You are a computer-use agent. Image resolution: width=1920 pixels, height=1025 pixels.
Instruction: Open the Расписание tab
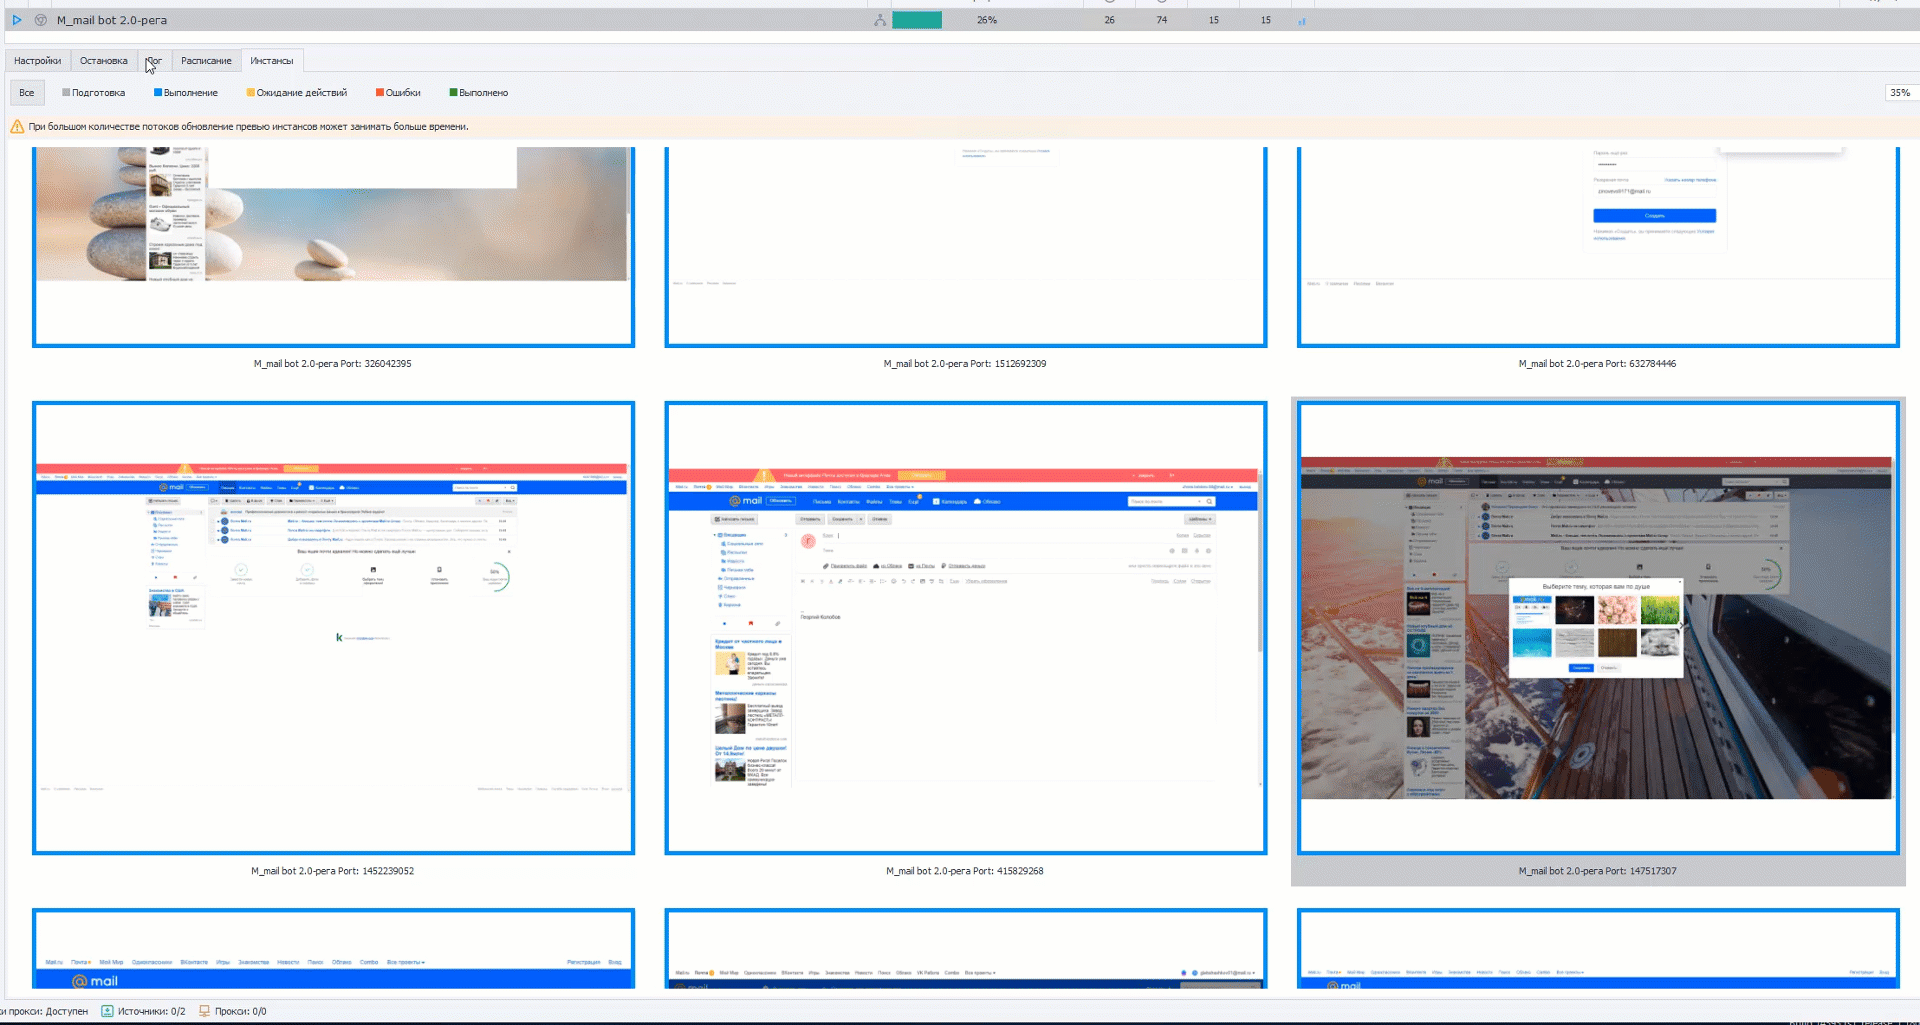pos(206,61)
